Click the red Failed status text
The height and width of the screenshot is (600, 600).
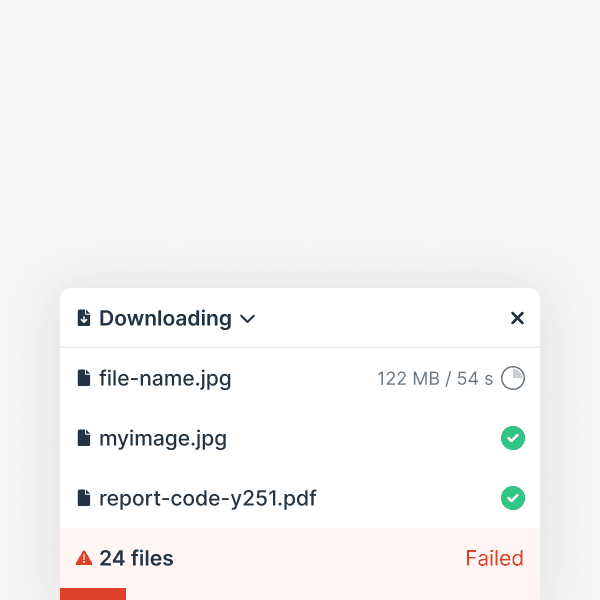tap(494, 558)
